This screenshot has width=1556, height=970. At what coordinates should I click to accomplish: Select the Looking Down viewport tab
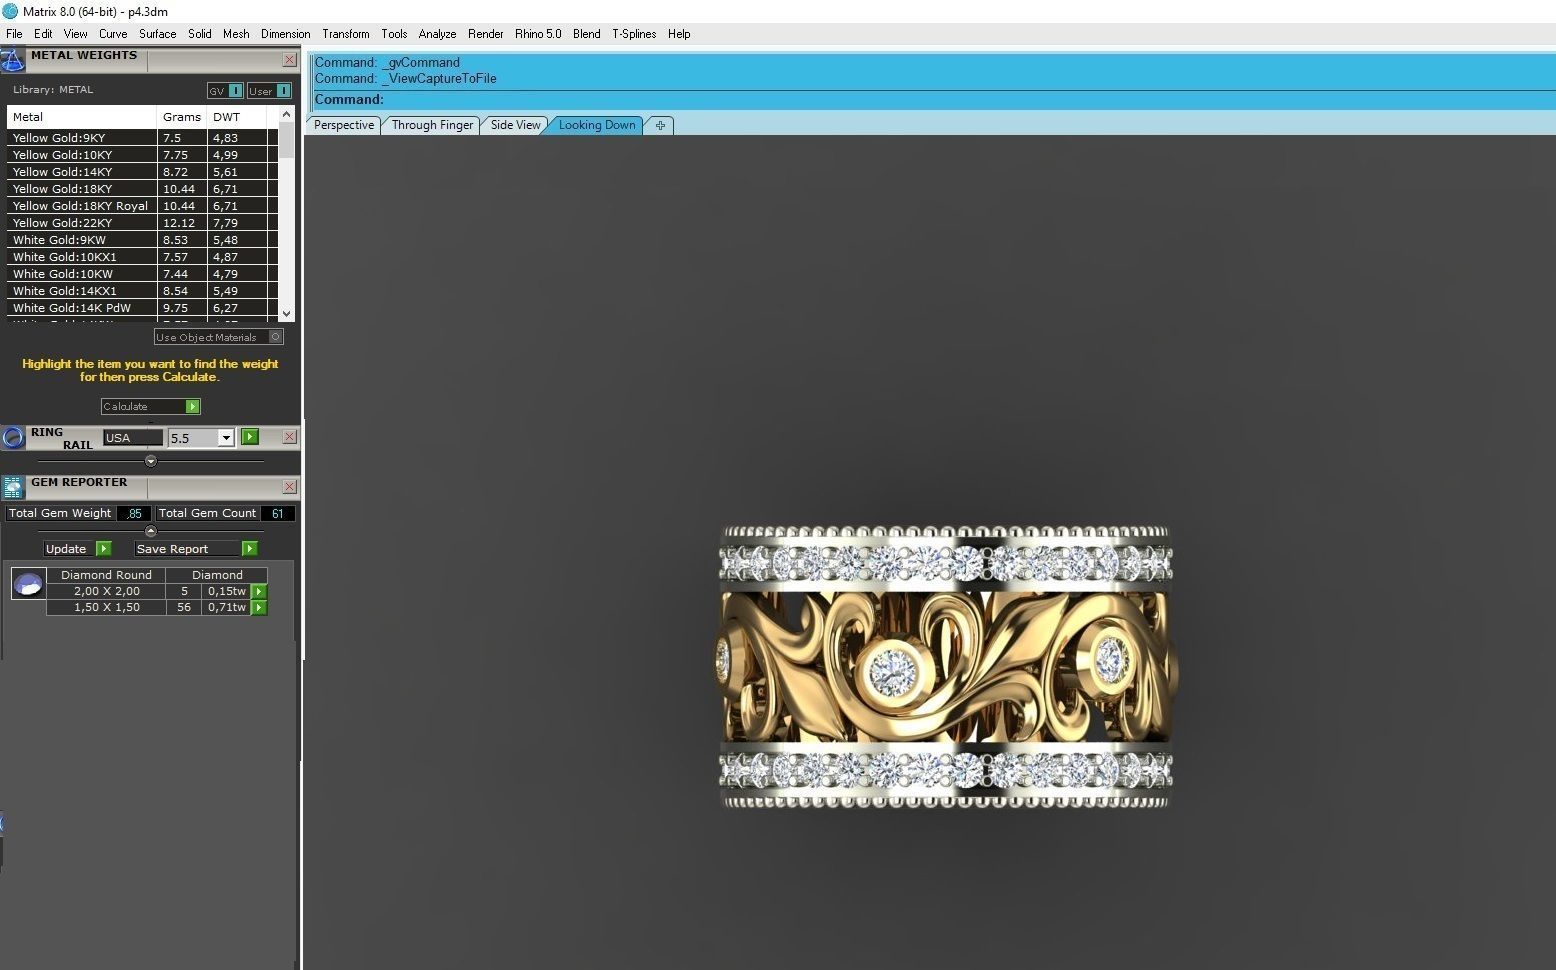[597, 125]
